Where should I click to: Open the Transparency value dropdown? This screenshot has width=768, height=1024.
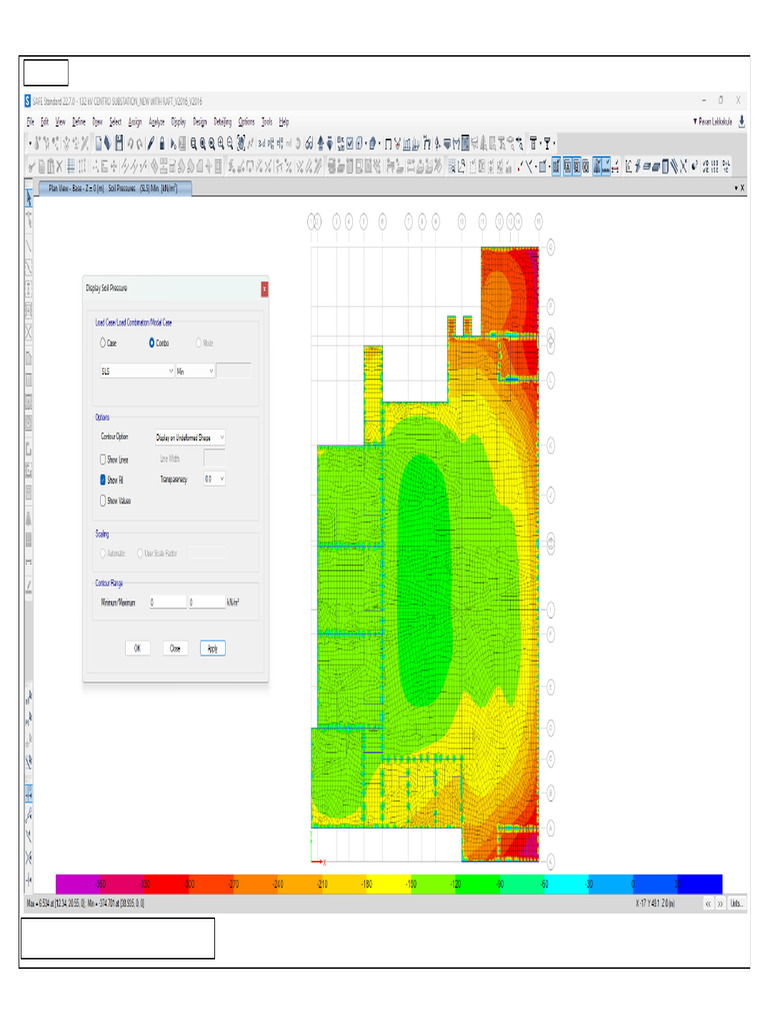(214, 479)
